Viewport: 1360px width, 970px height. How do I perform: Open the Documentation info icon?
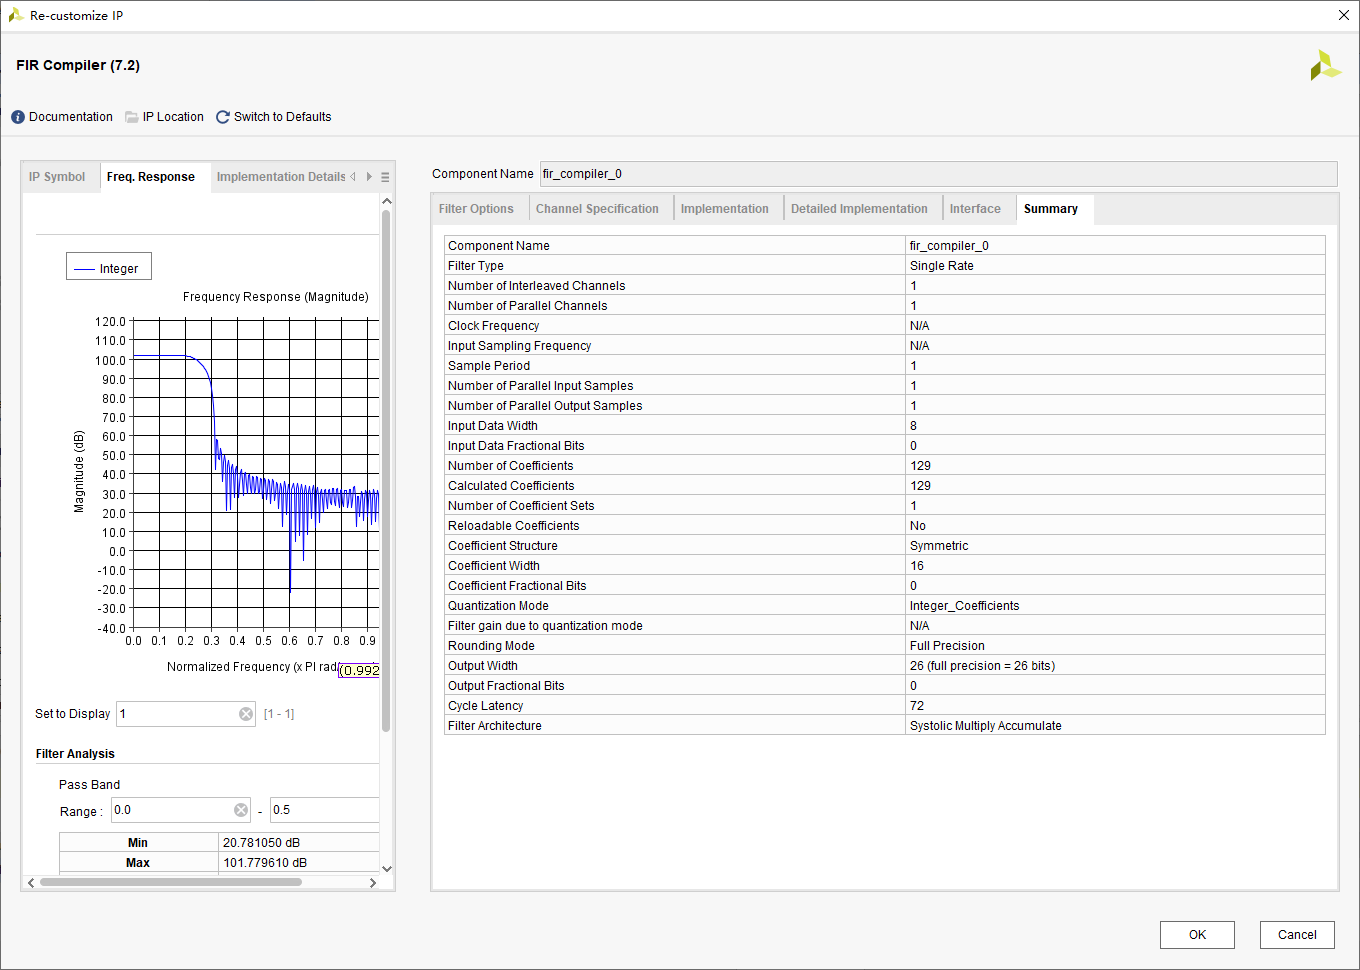click(x=18, y=117)
